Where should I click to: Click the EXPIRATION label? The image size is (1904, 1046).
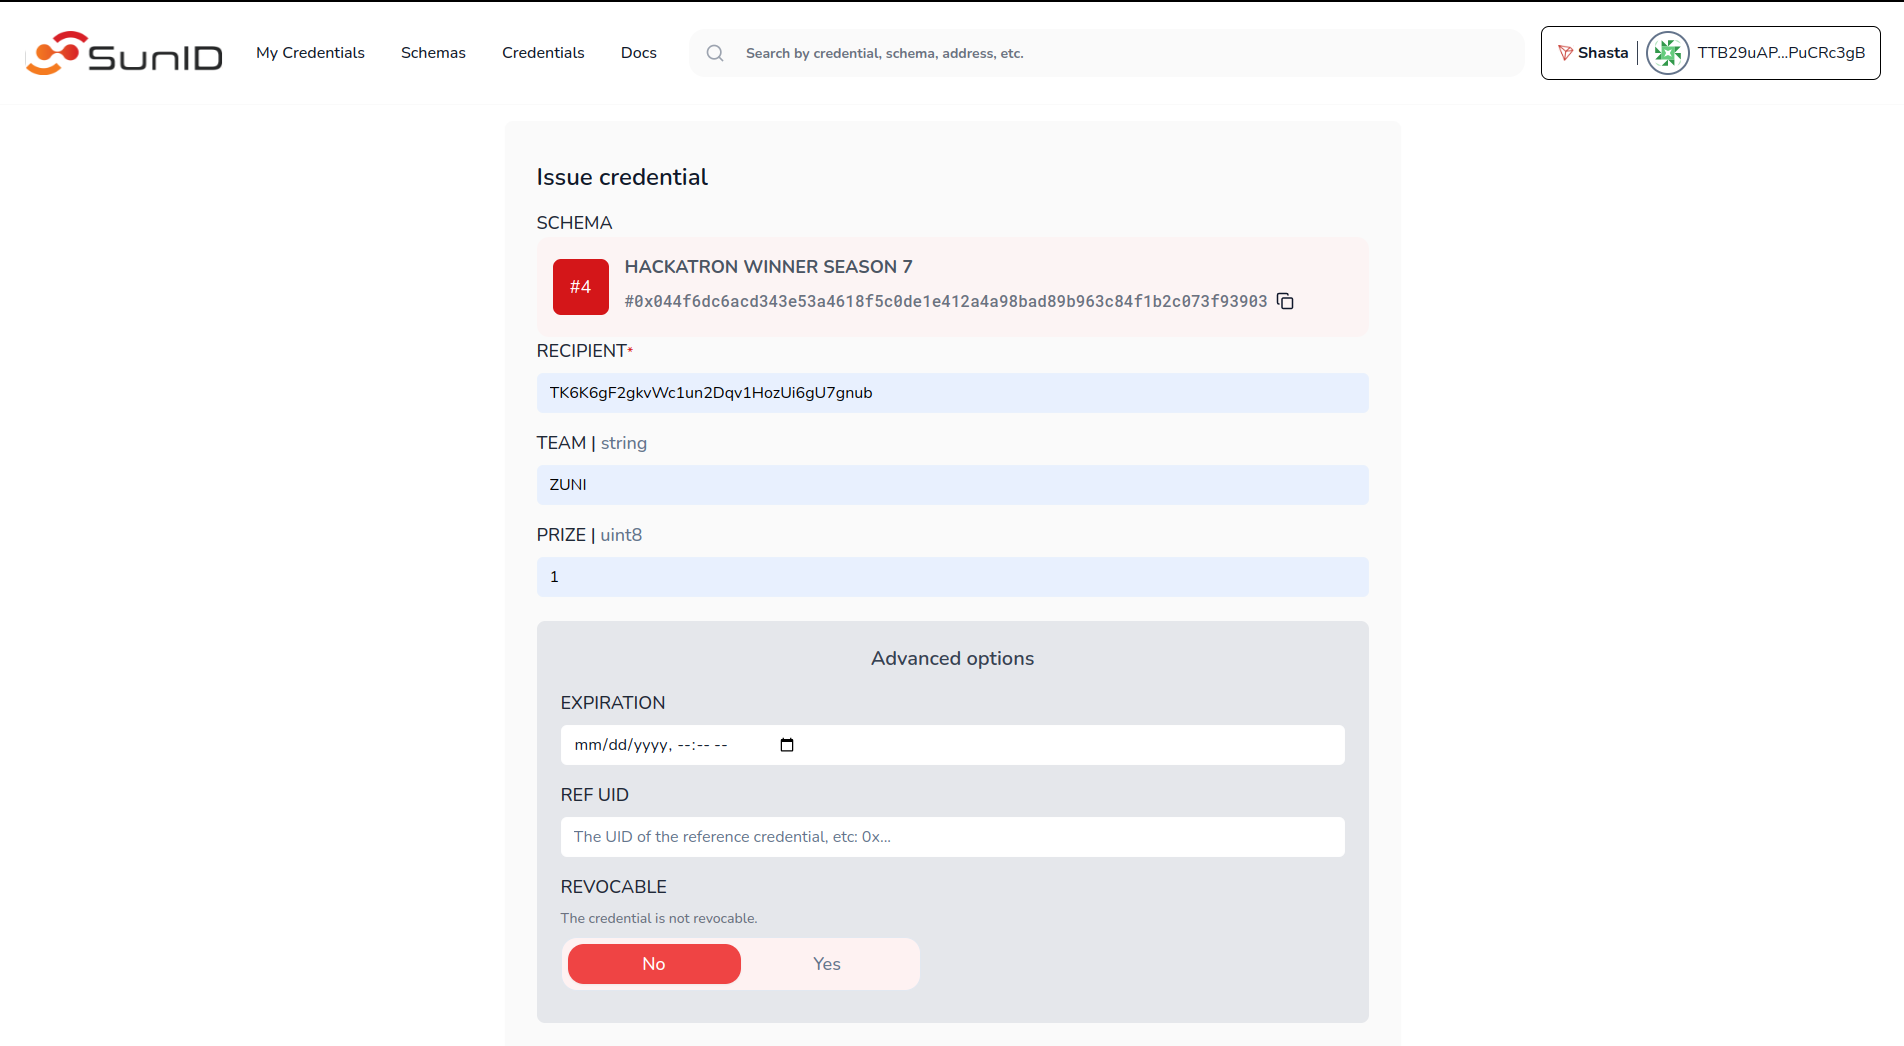(613, 703)
